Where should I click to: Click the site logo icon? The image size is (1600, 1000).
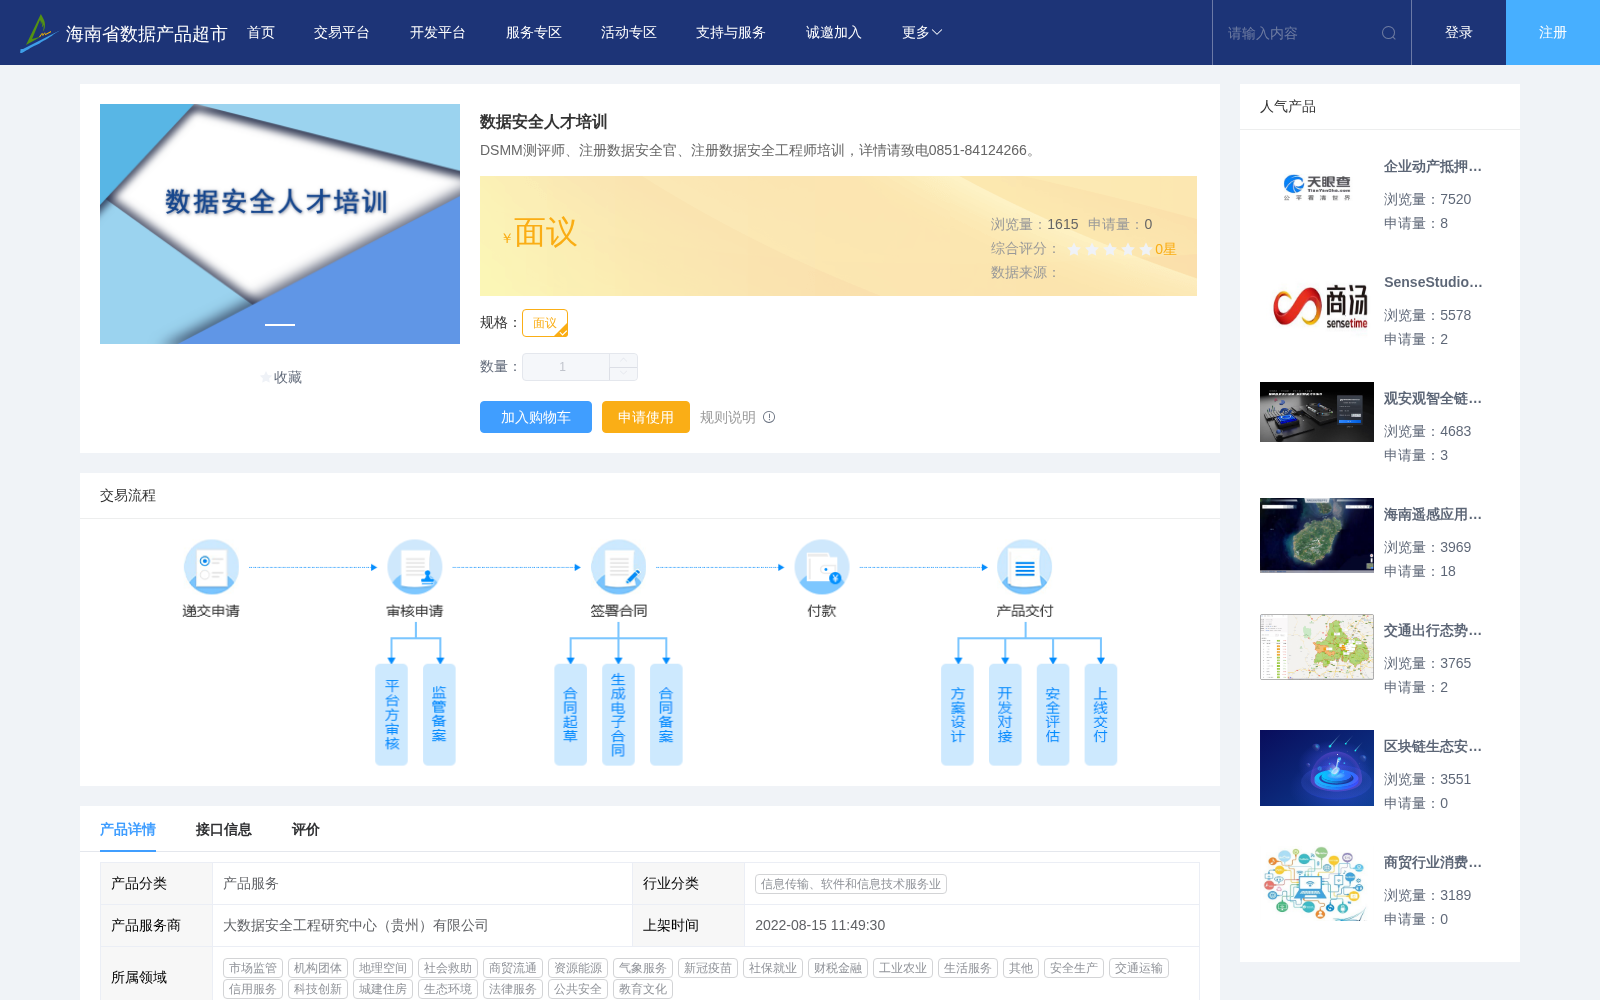click(38, 33)
